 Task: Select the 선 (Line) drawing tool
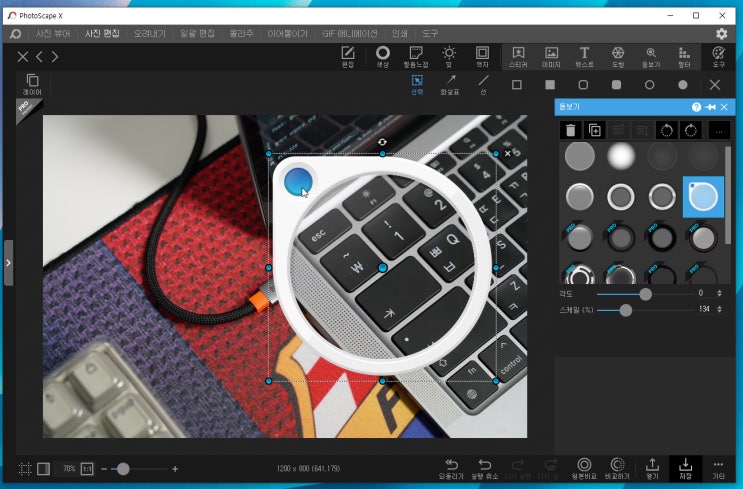click(x=483, y=85)
